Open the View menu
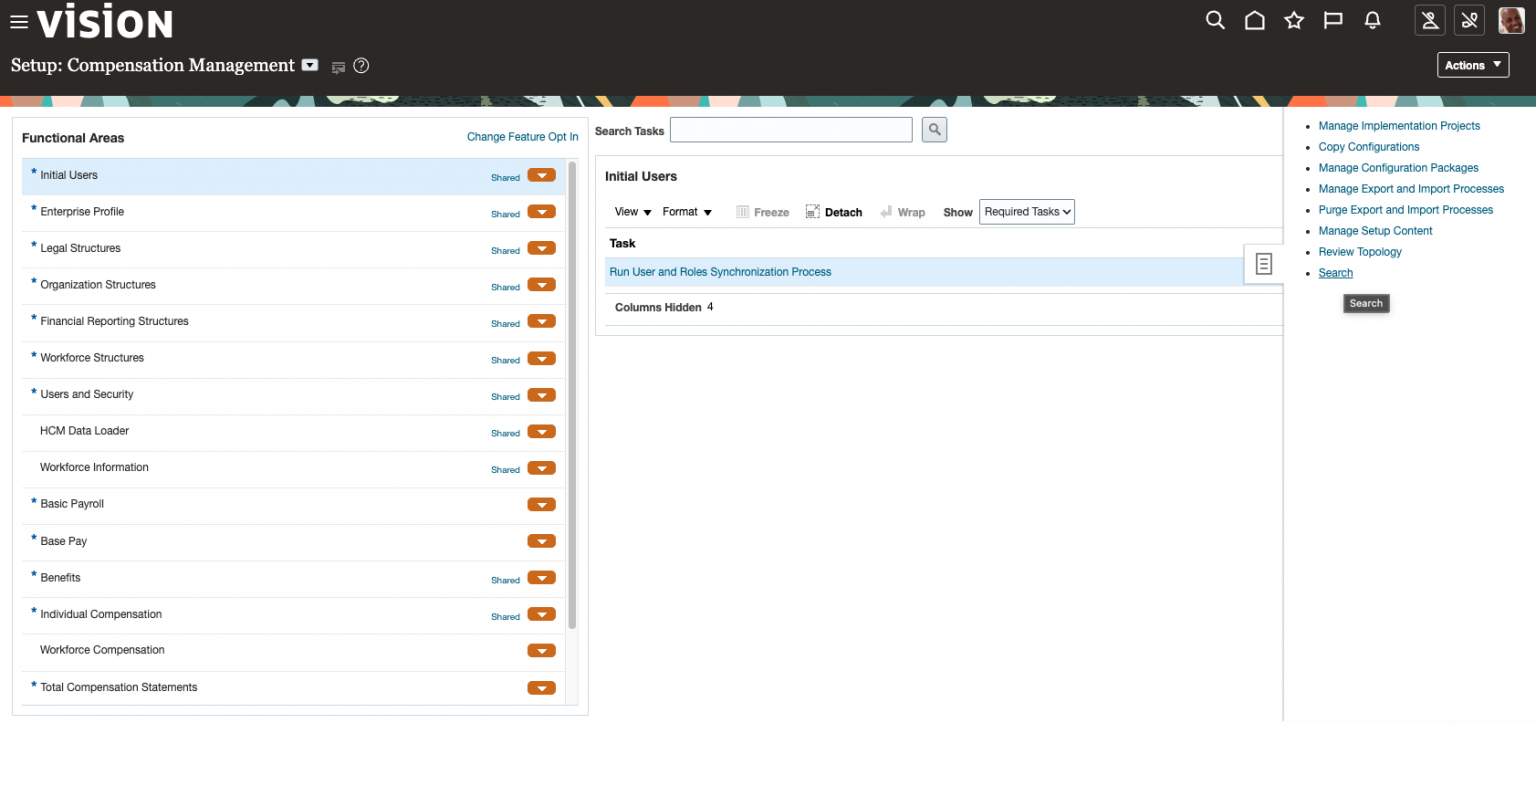Screen dimensions: 1536x786 [633, 212]
